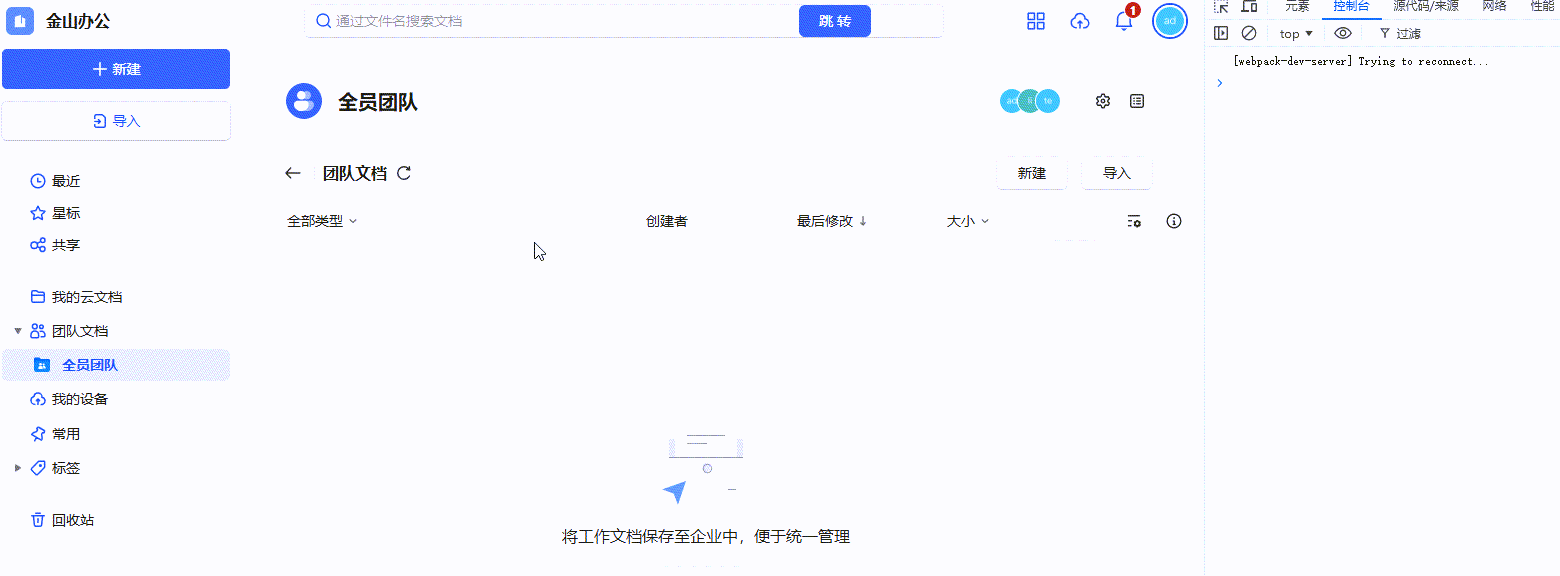Viewport: 1560px width, 576px height.
Task: Open the notifications bell
Action: click(x=1124, y=21)
